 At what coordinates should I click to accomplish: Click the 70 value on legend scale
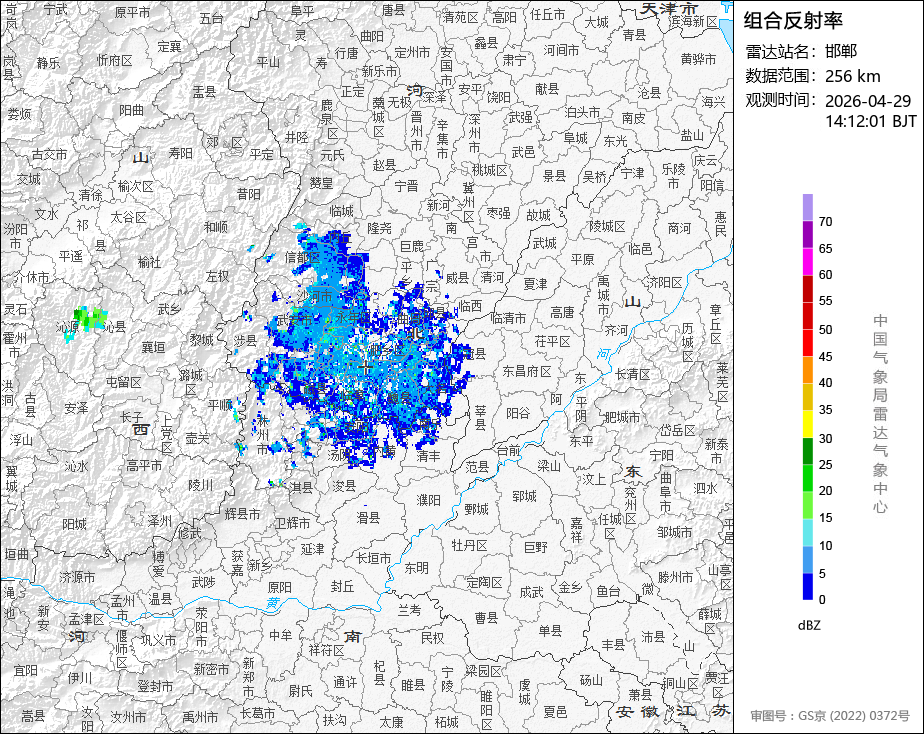click(x=826, y=222)
